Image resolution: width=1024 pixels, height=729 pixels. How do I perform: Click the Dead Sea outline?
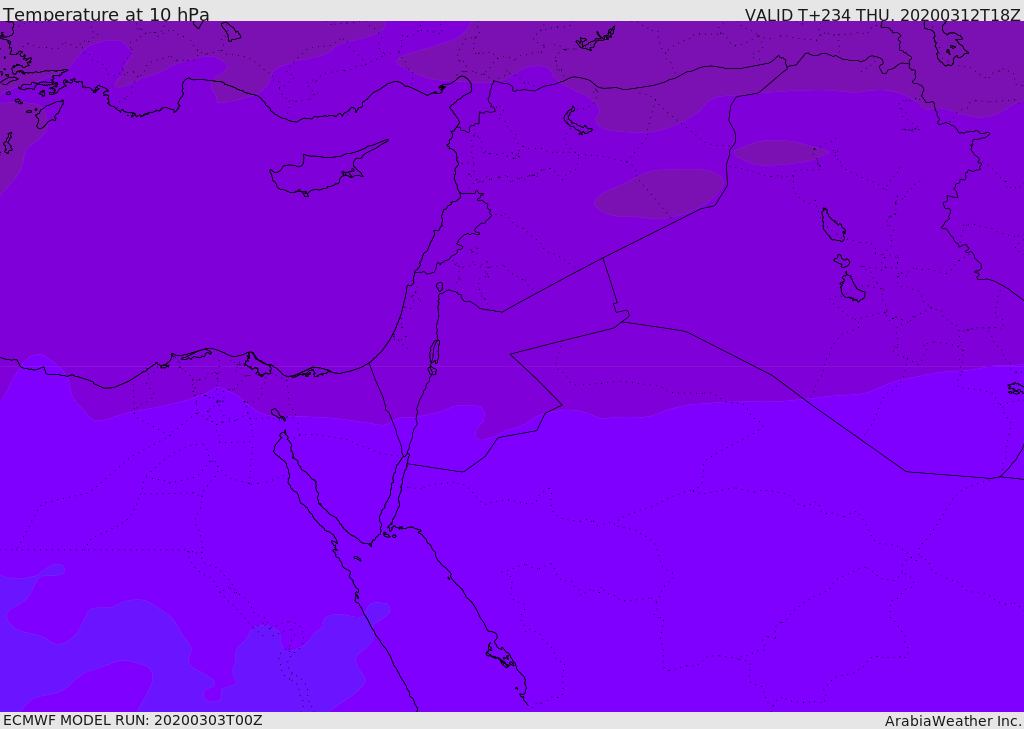pyautogui.click(x=434, y=353)
